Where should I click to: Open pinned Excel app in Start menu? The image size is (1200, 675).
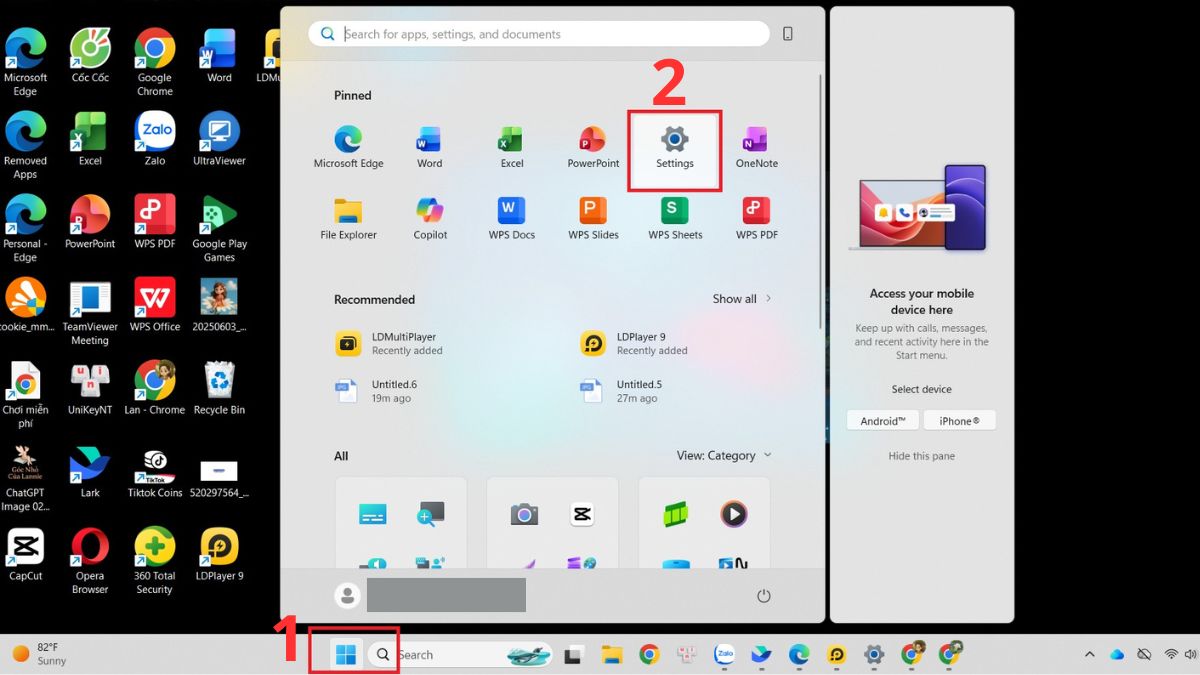tap(512, 147)
